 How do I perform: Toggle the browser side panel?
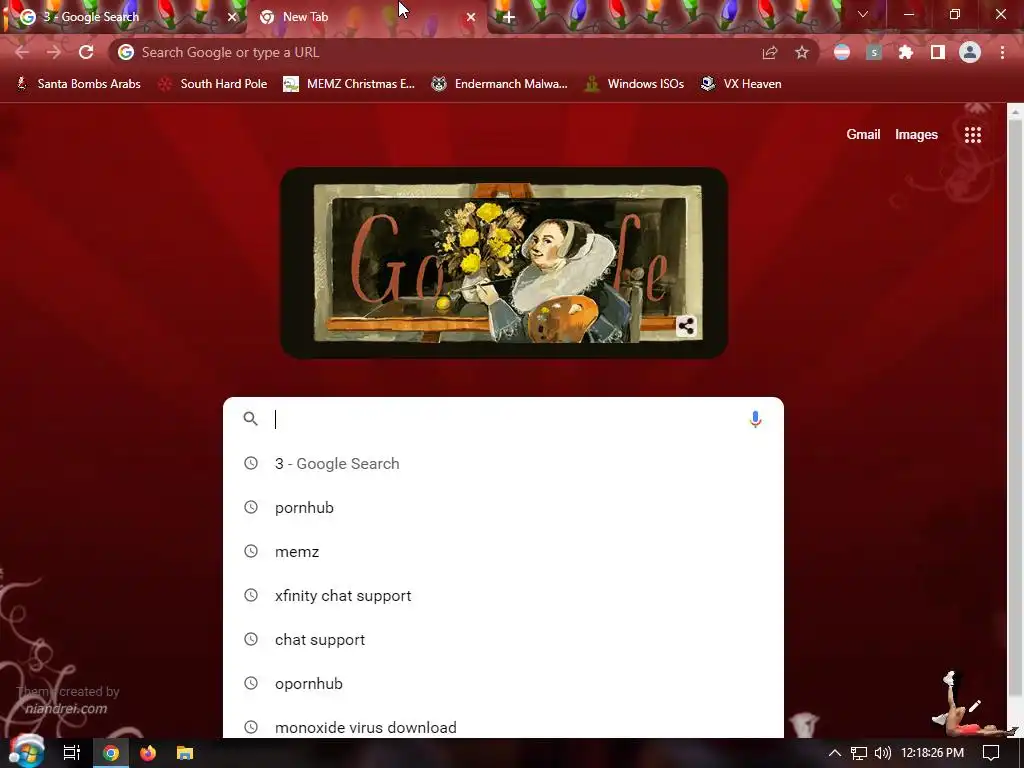pyautogui.click(x=938, y=52)
